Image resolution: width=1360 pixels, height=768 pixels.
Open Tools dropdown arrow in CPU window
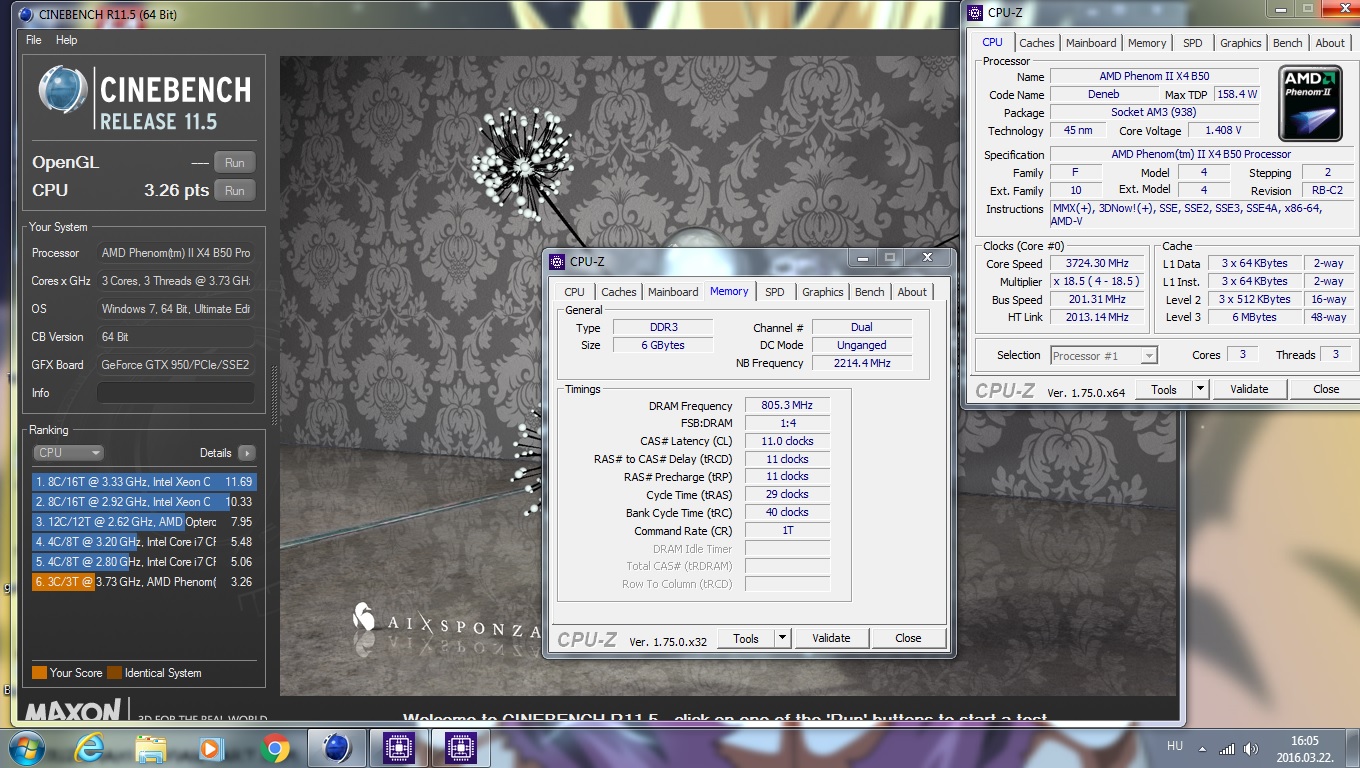pyautogui.click(x=1201, y=389)
